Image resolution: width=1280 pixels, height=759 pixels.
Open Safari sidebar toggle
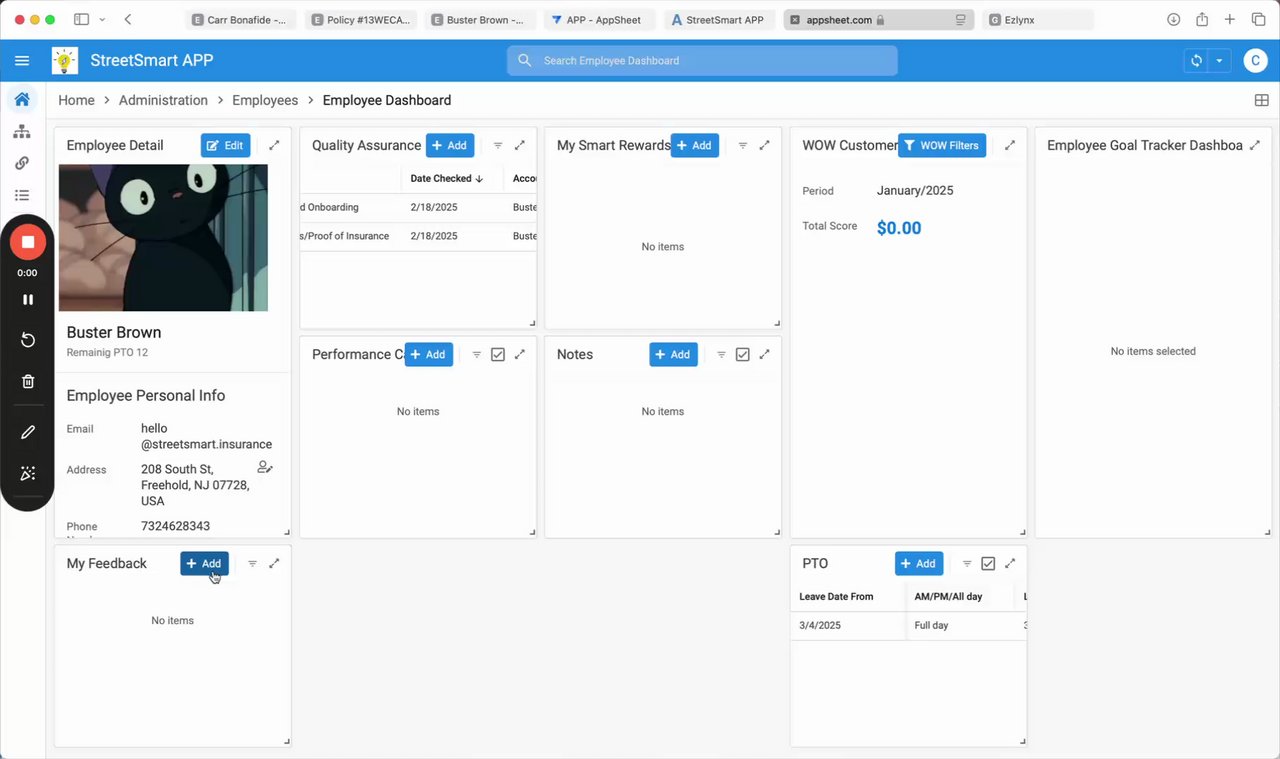point(82,20)
